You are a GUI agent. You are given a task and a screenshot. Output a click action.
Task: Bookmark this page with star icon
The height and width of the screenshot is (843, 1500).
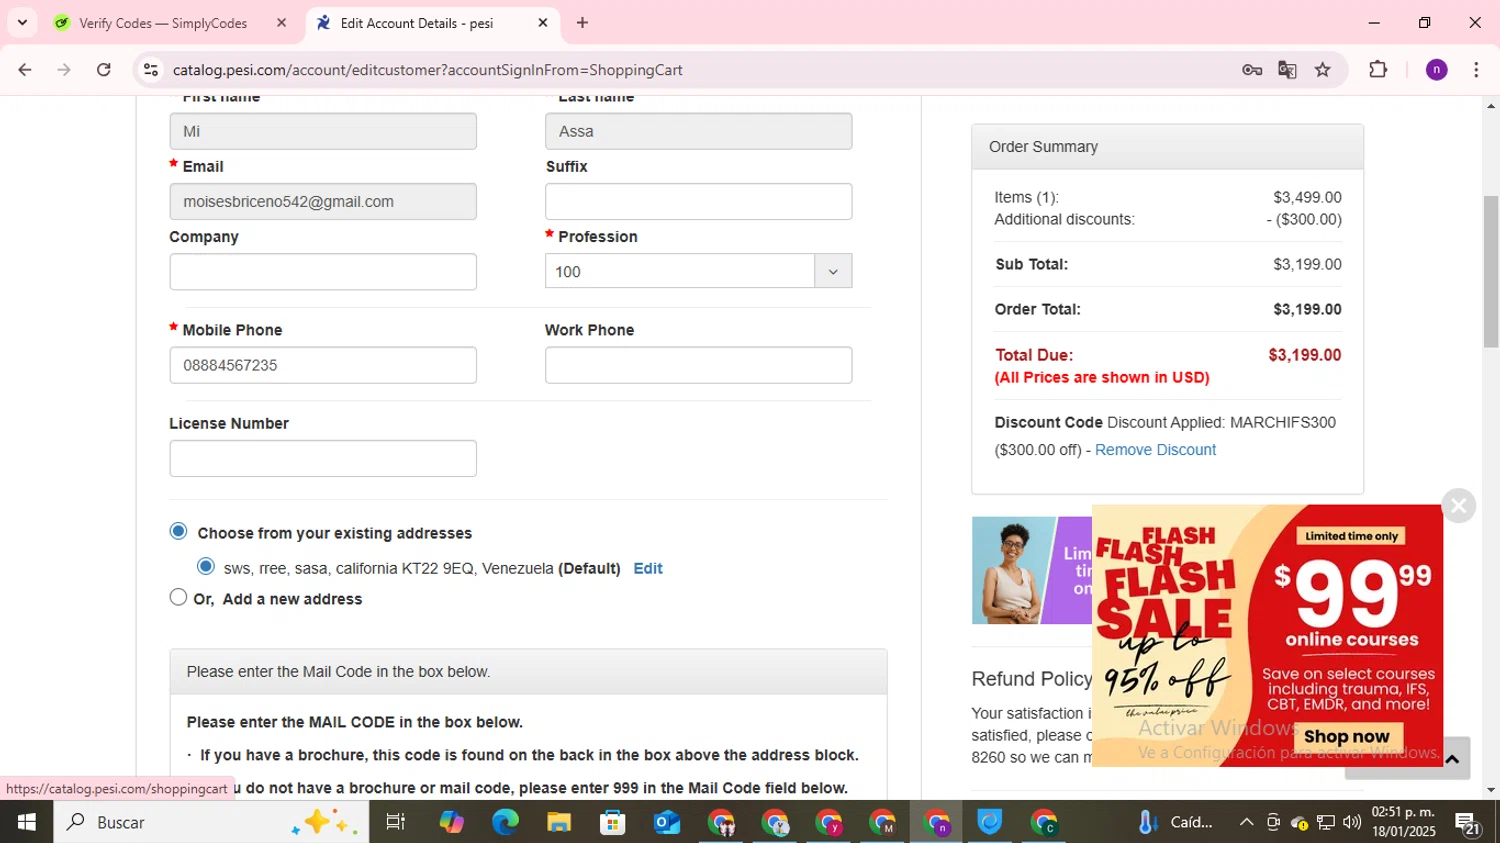1323,70
